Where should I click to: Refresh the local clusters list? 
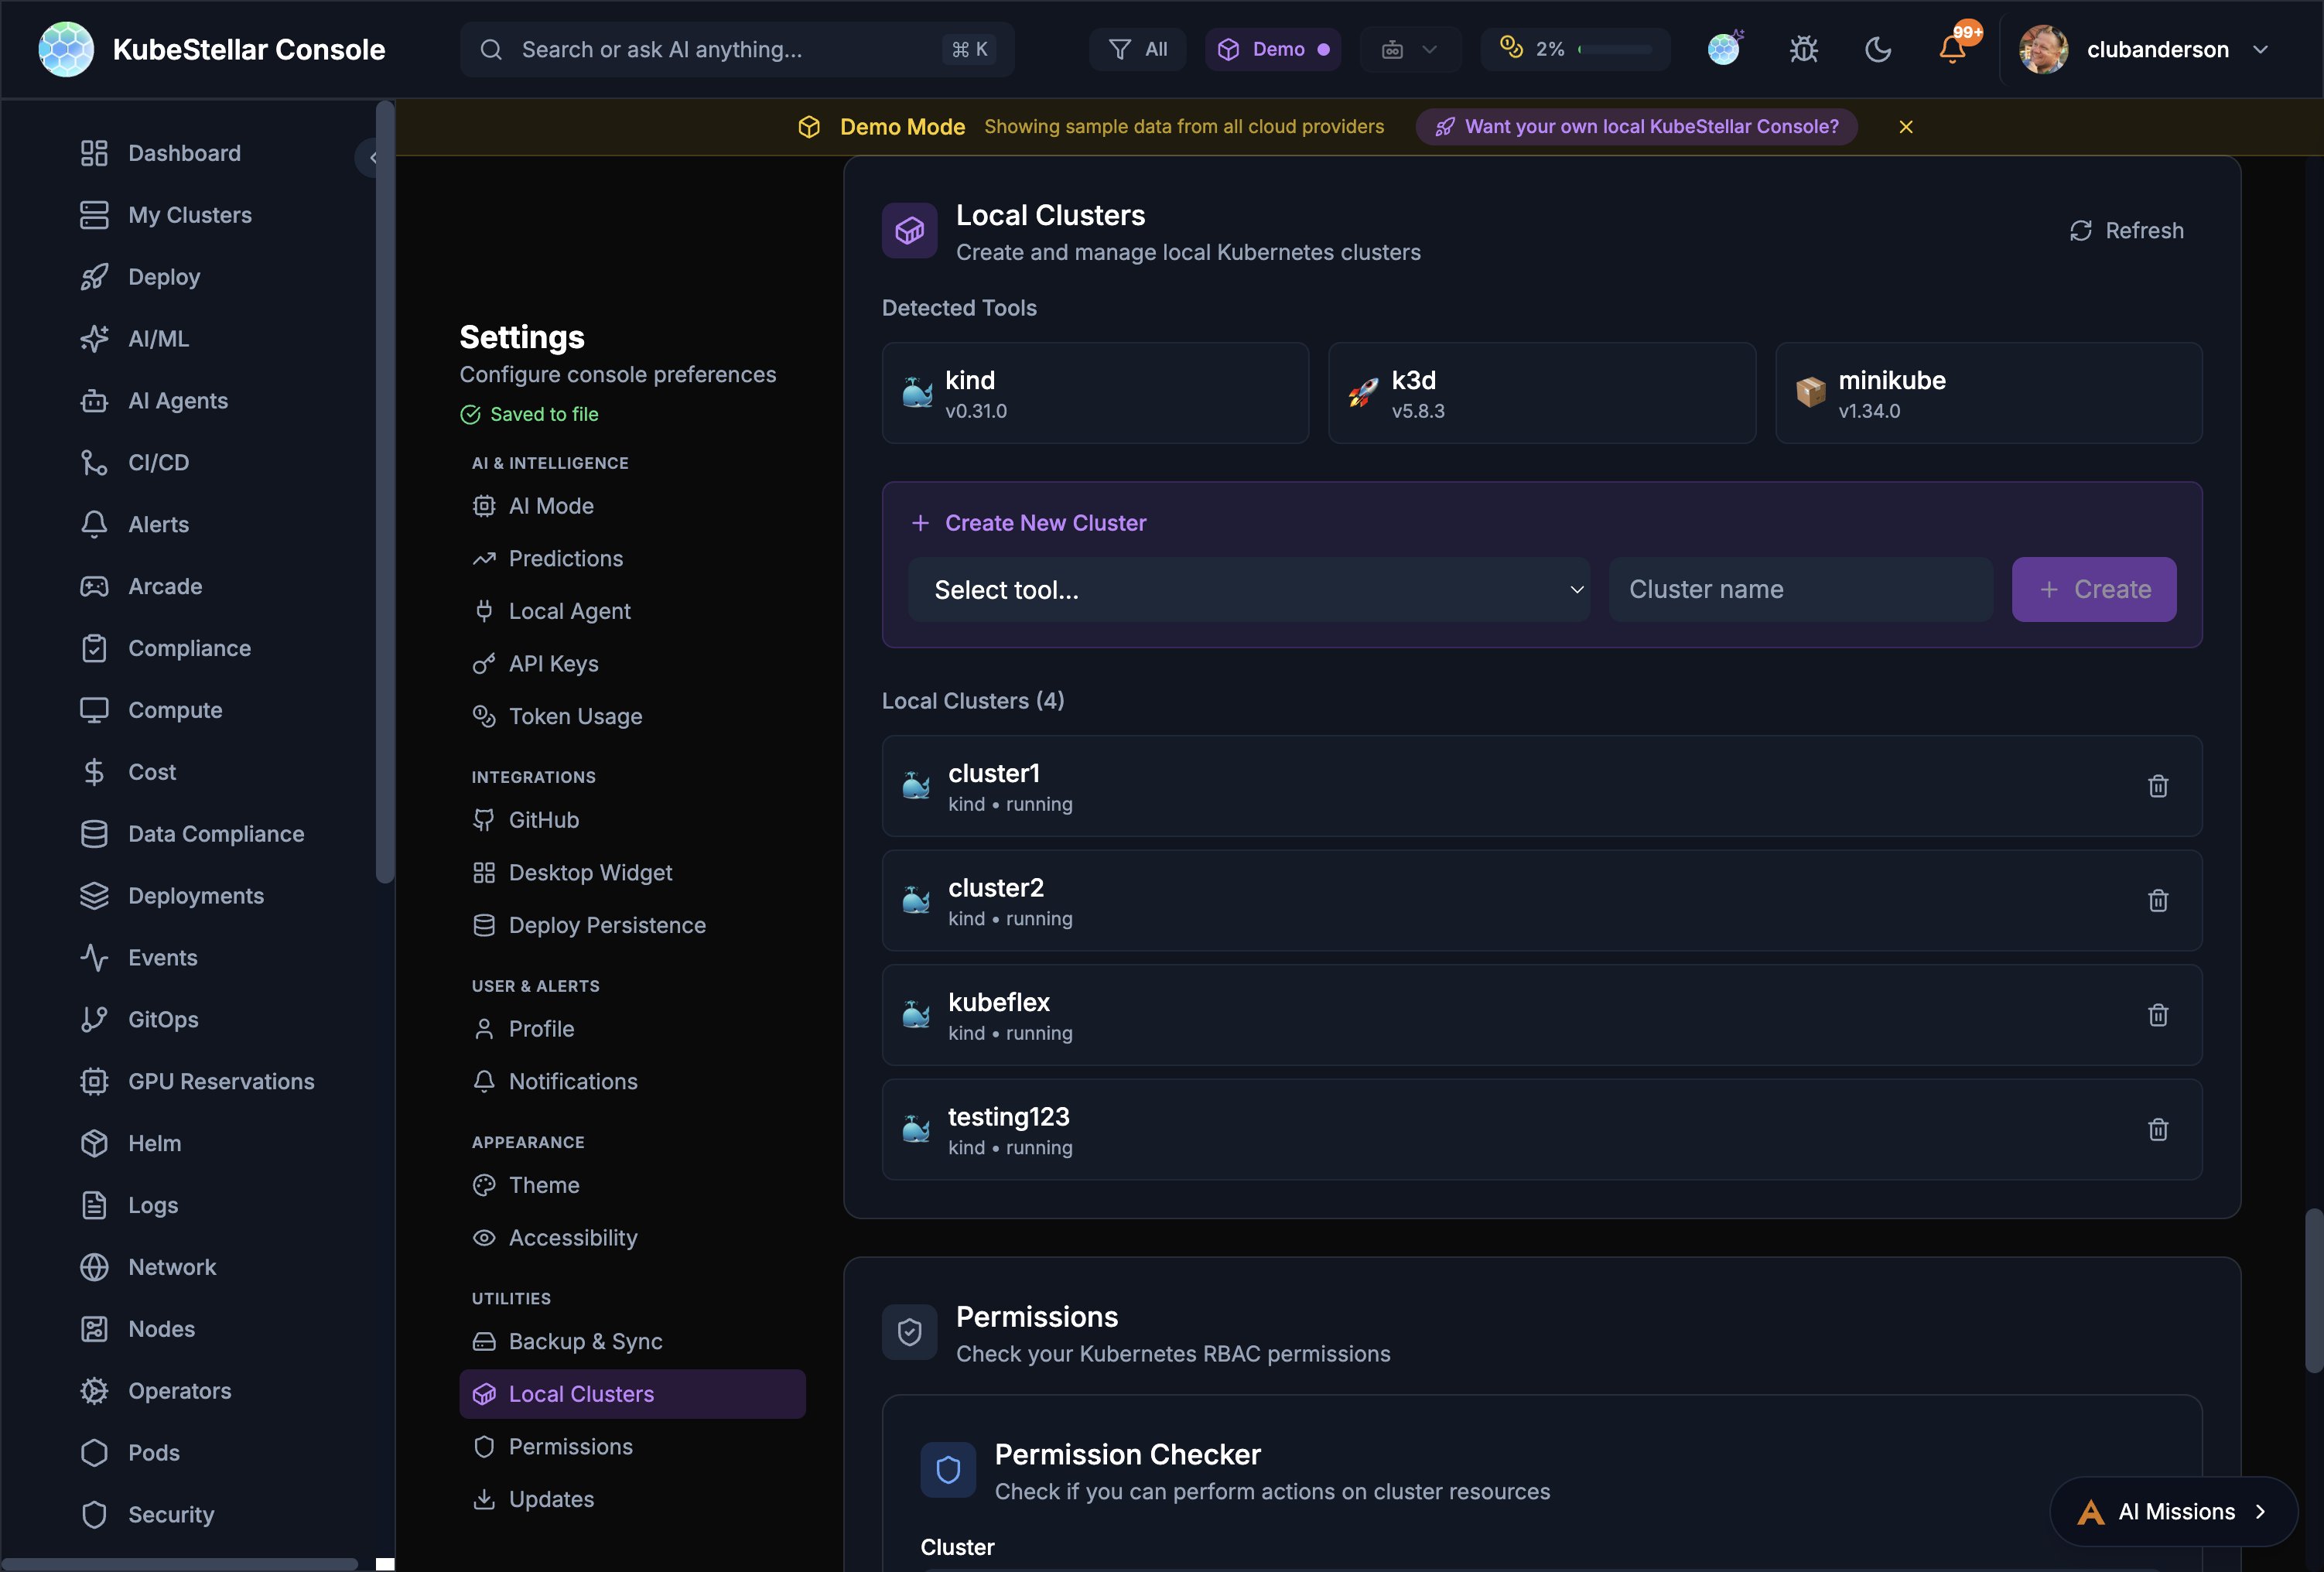[2126, 231]
